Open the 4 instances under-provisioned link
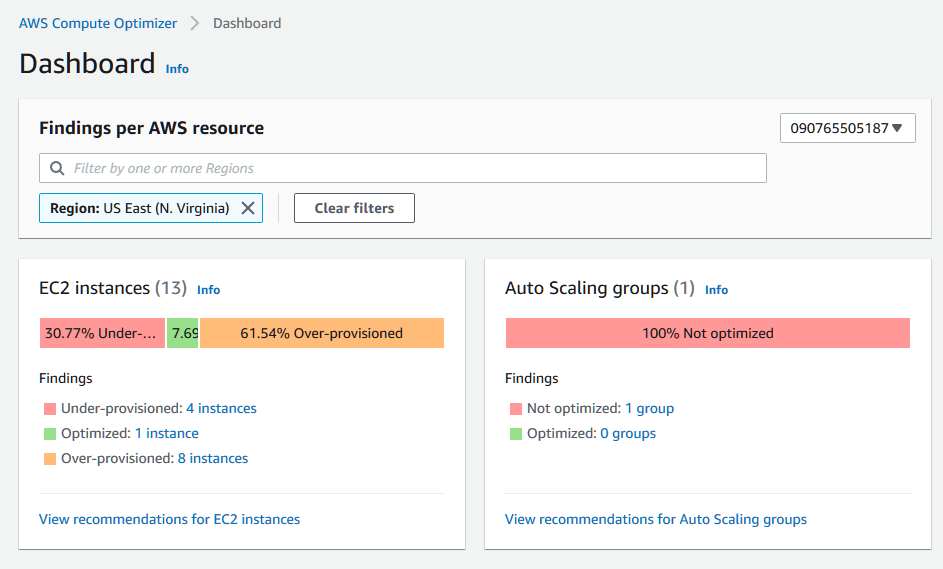This screenshot has width=943, height=569. 221,408
